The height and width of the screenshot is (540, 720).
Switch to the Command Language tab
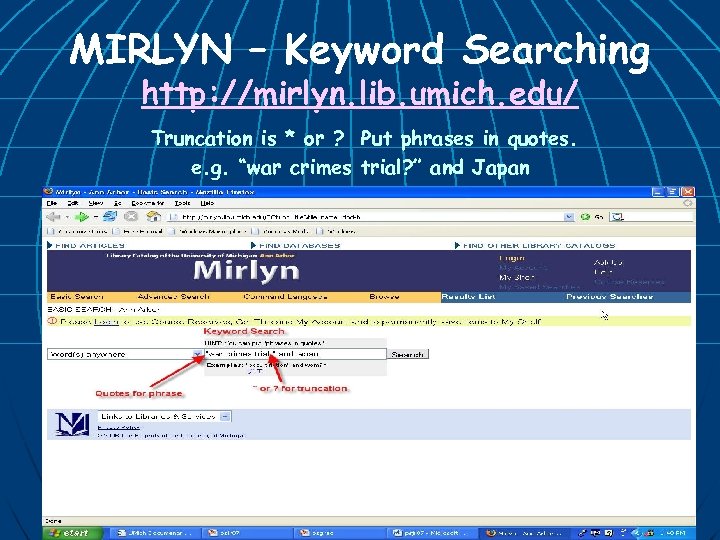[x=285, y=297]
